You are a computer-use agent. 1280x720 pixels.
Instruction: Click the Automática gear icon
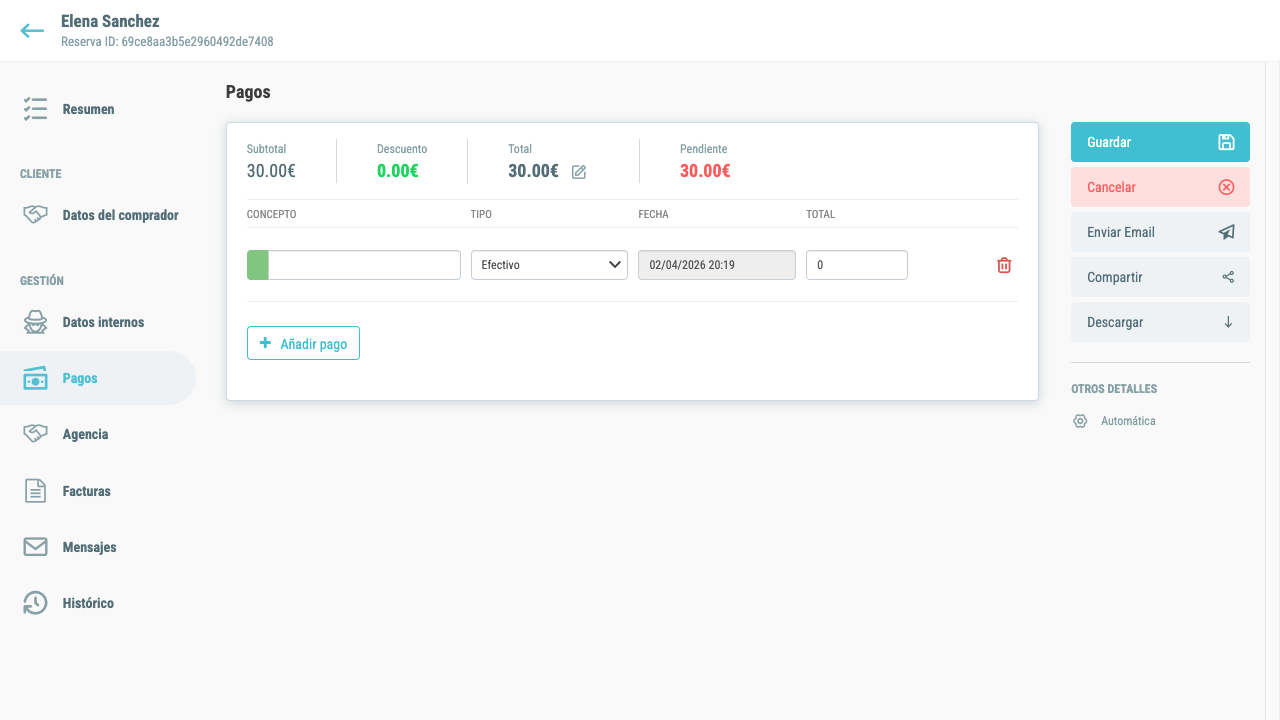(x=1080, y=421)
